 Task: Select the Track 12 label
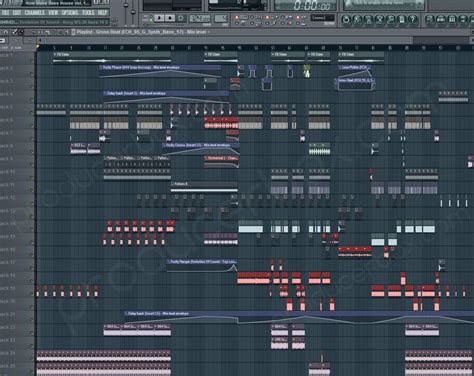coord(8,198)
